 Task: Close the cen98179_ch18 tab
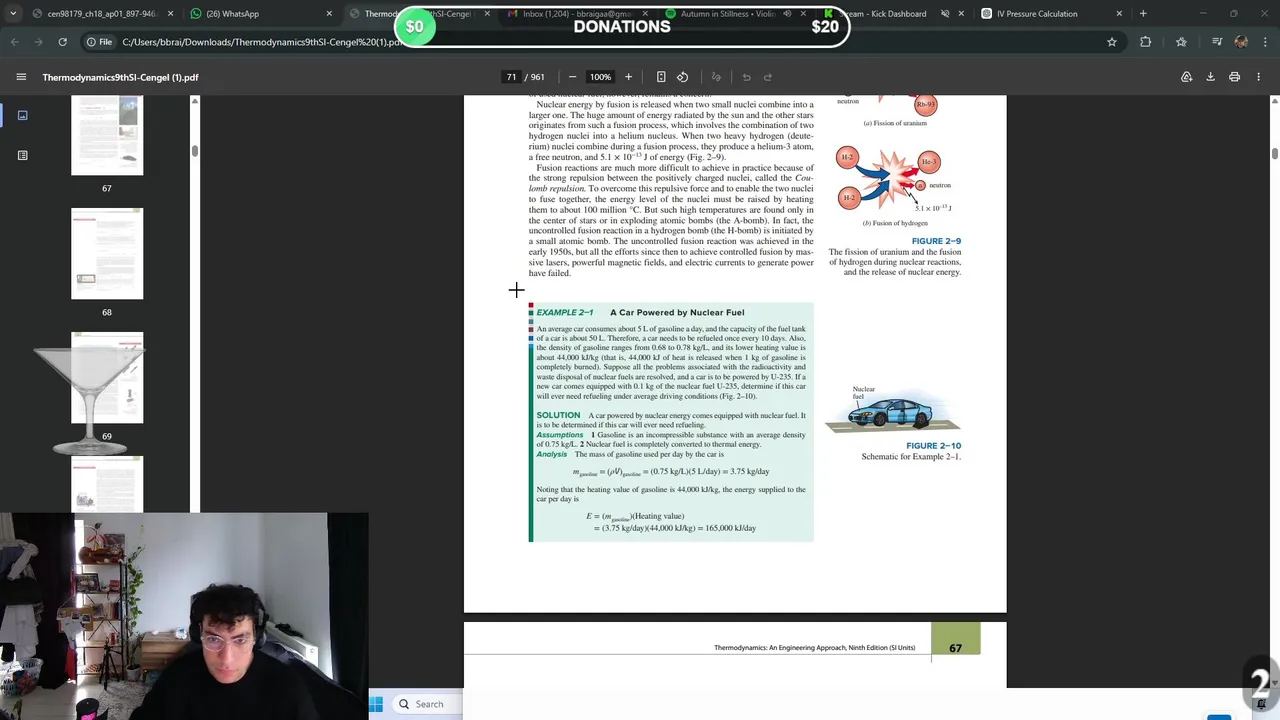pos(170,14)
